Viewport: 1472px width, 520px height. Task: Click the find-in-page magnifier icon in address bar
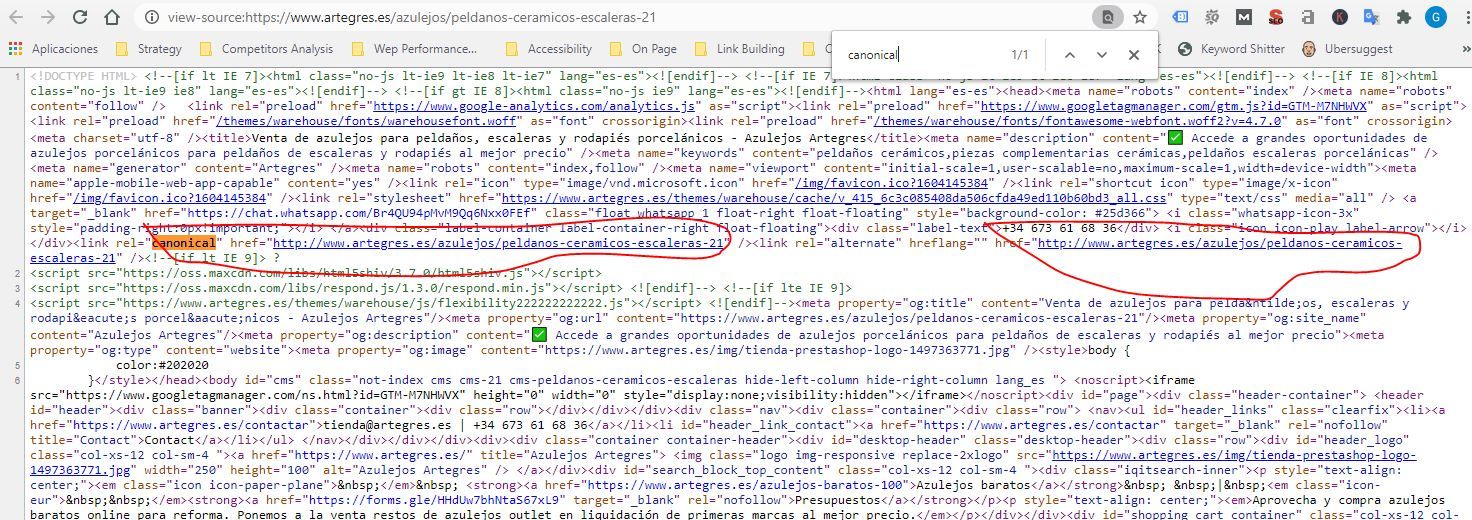(x=1107, y=17)
